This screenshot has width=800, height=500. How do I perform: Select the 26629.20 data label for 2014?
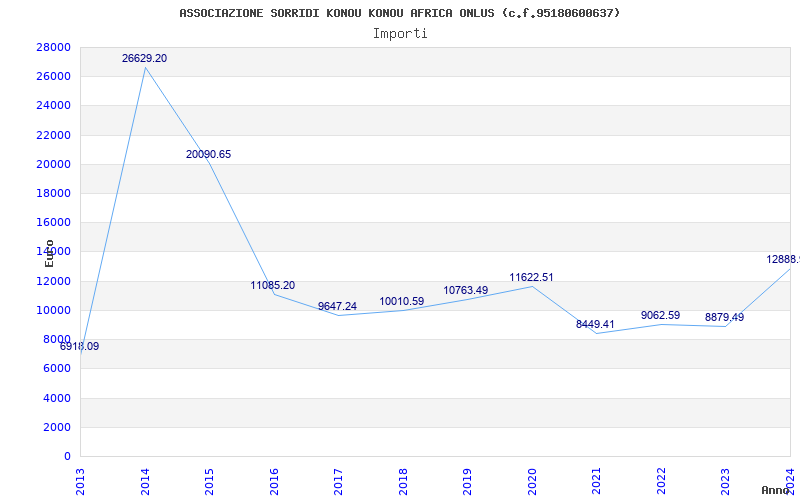(144, 58)
